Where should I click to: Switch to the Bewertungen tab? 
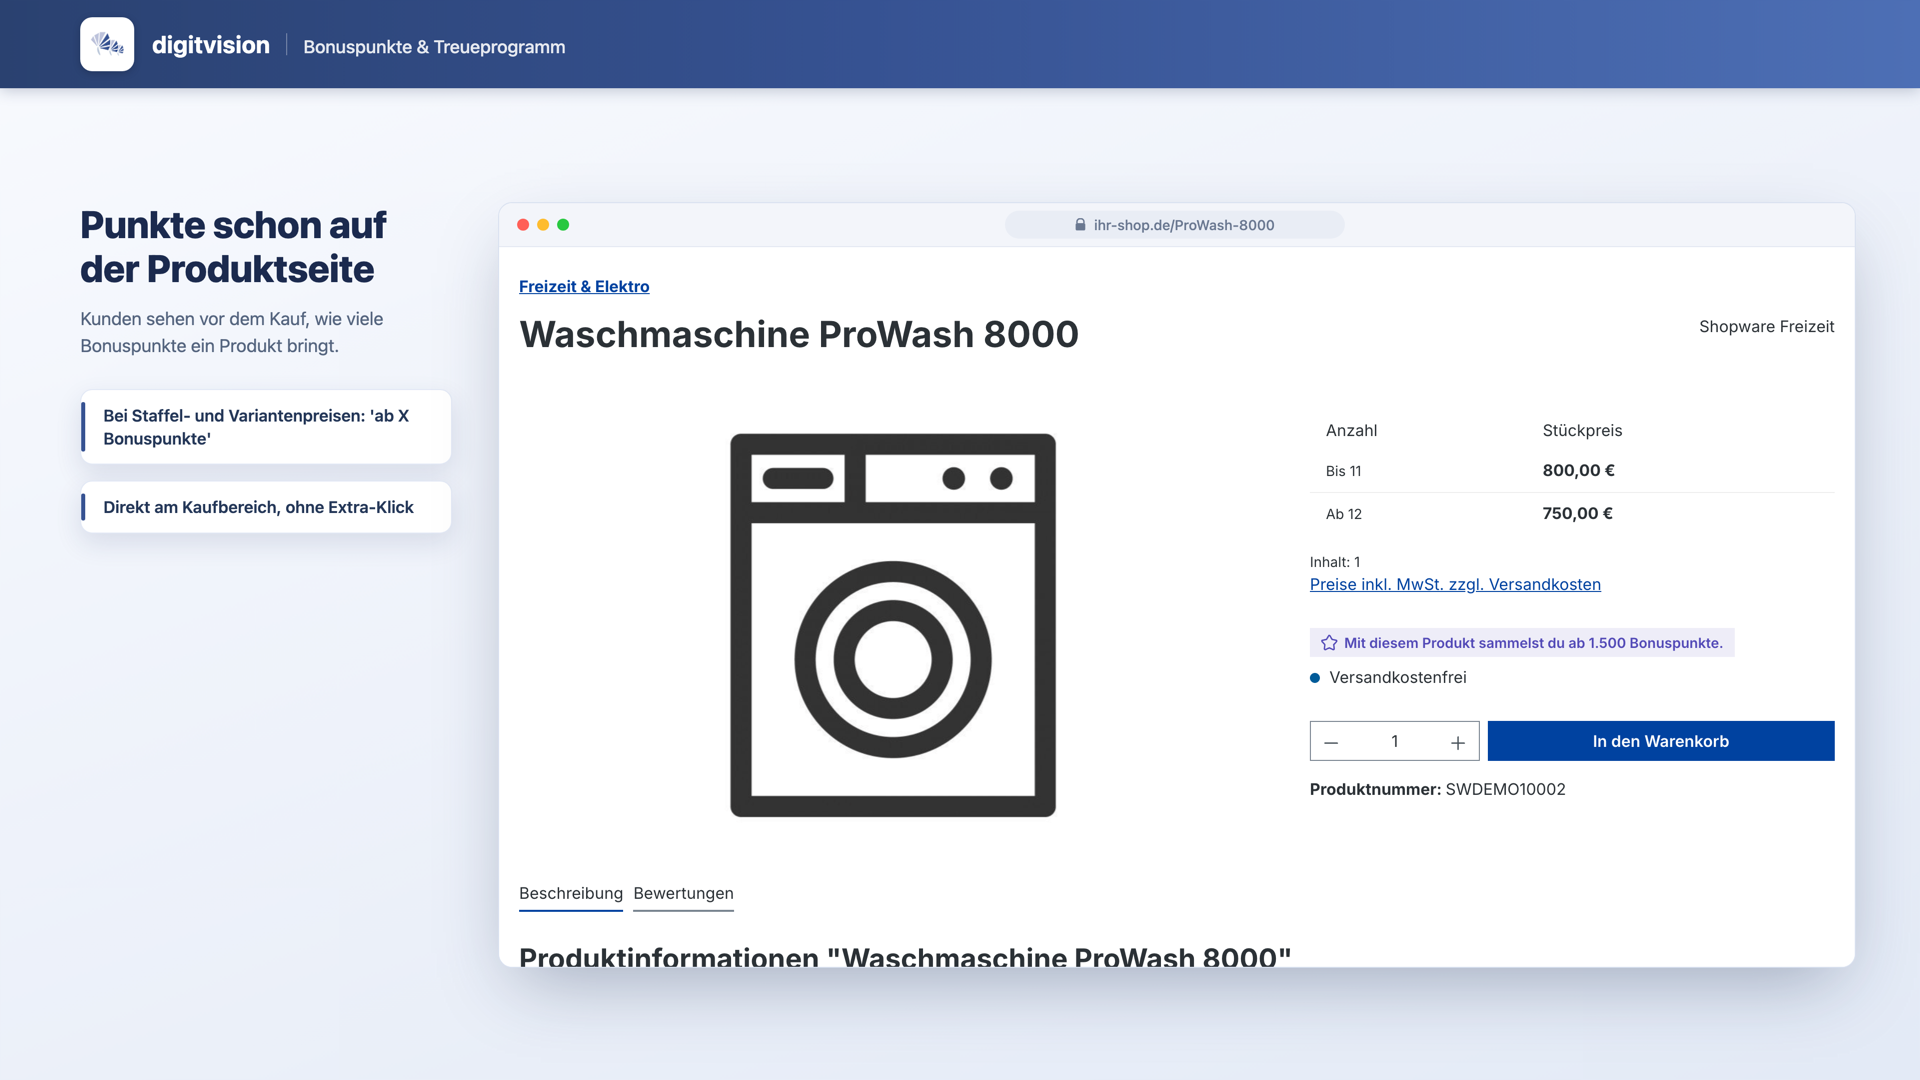[x=683, y=894]
